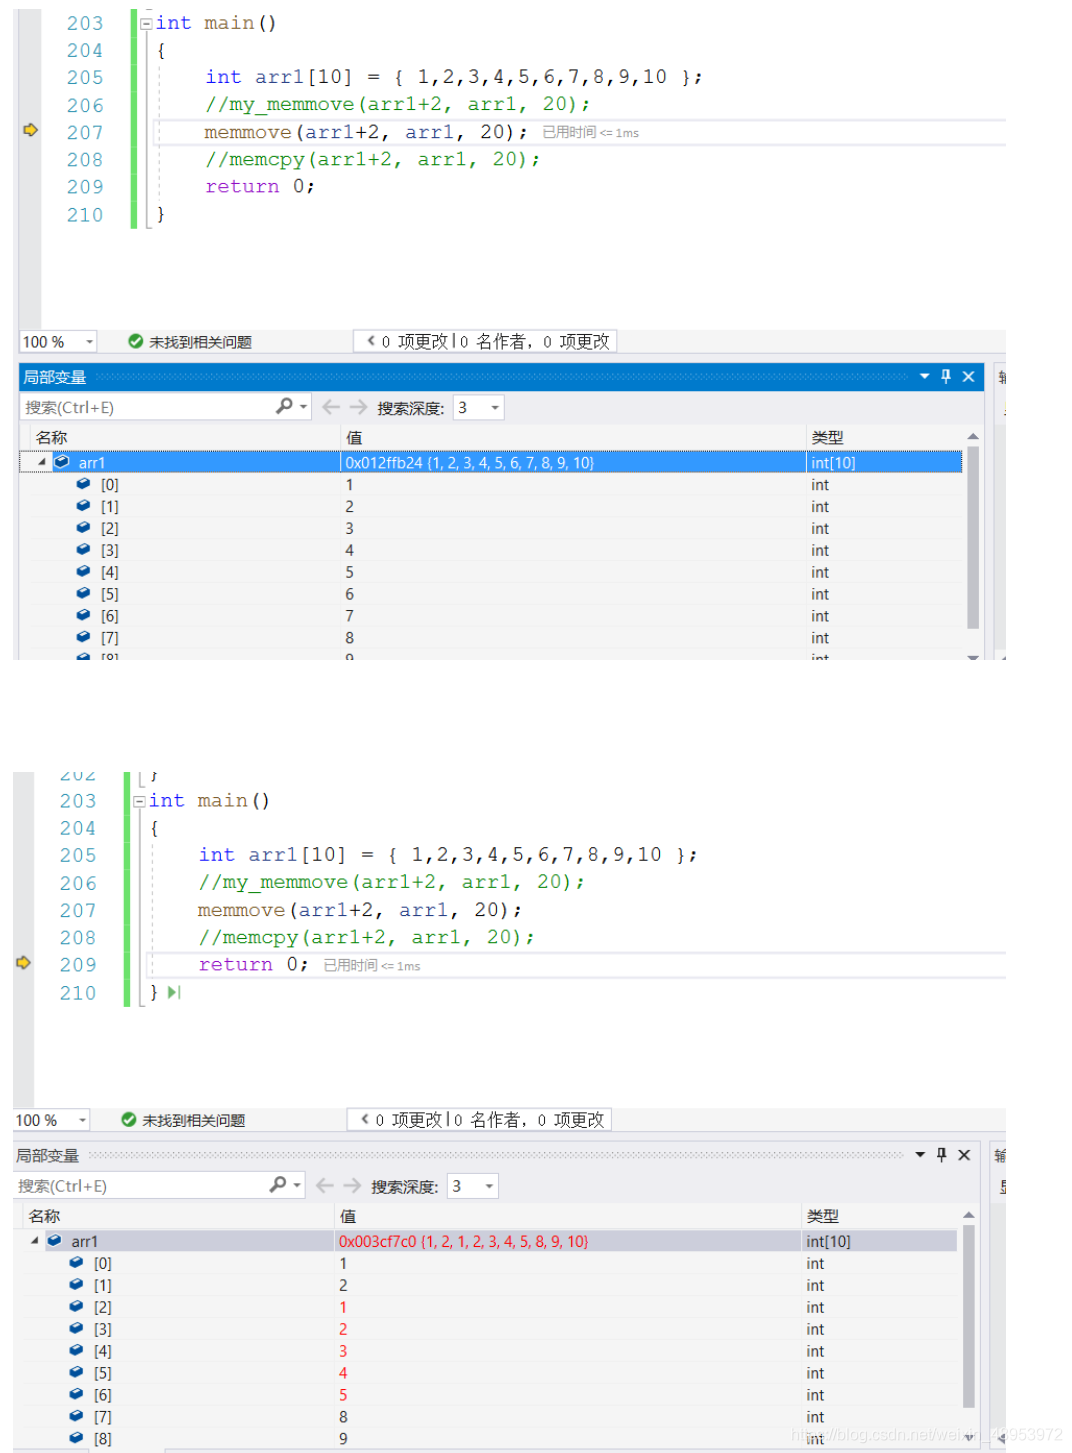This screenshot has width=1072, height=1453.
Task: Select element [3] row in top Locals panel
Action: (491, 551)
